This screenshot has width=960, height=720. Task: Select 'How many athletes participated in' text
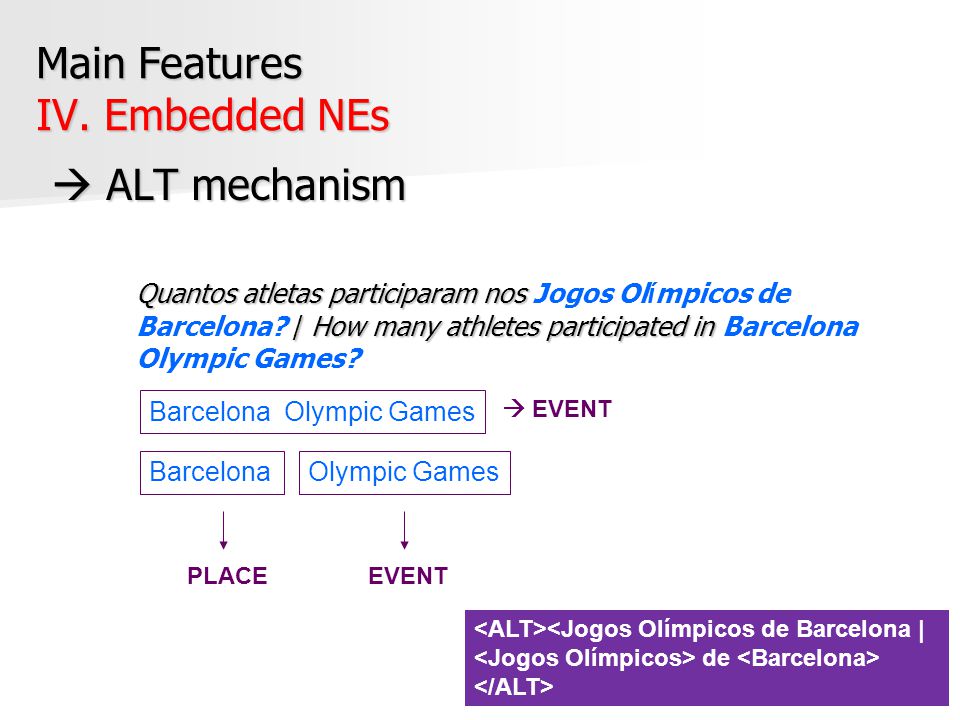coord(514,326)
